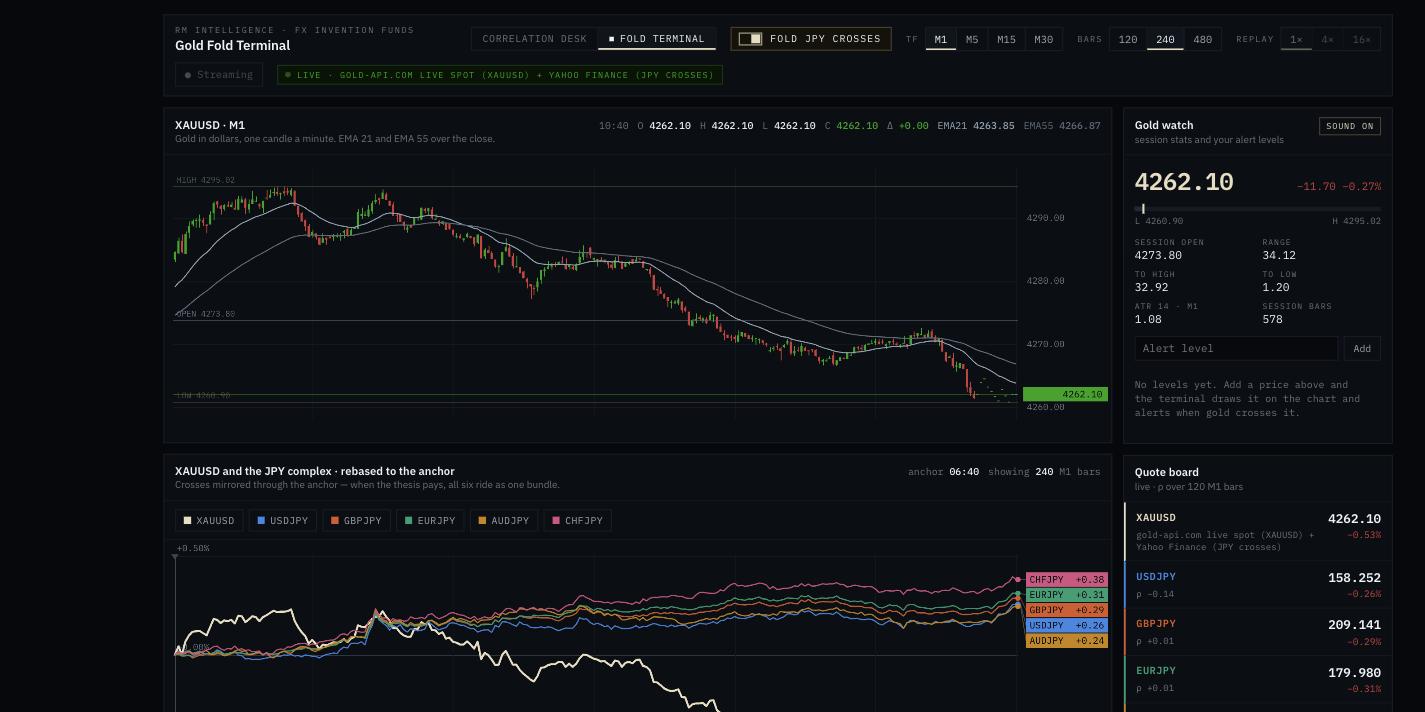The width and height of the screenshot is (1425, 712).
Task: Click into the Alert level field
Action: coord(1236,348)
